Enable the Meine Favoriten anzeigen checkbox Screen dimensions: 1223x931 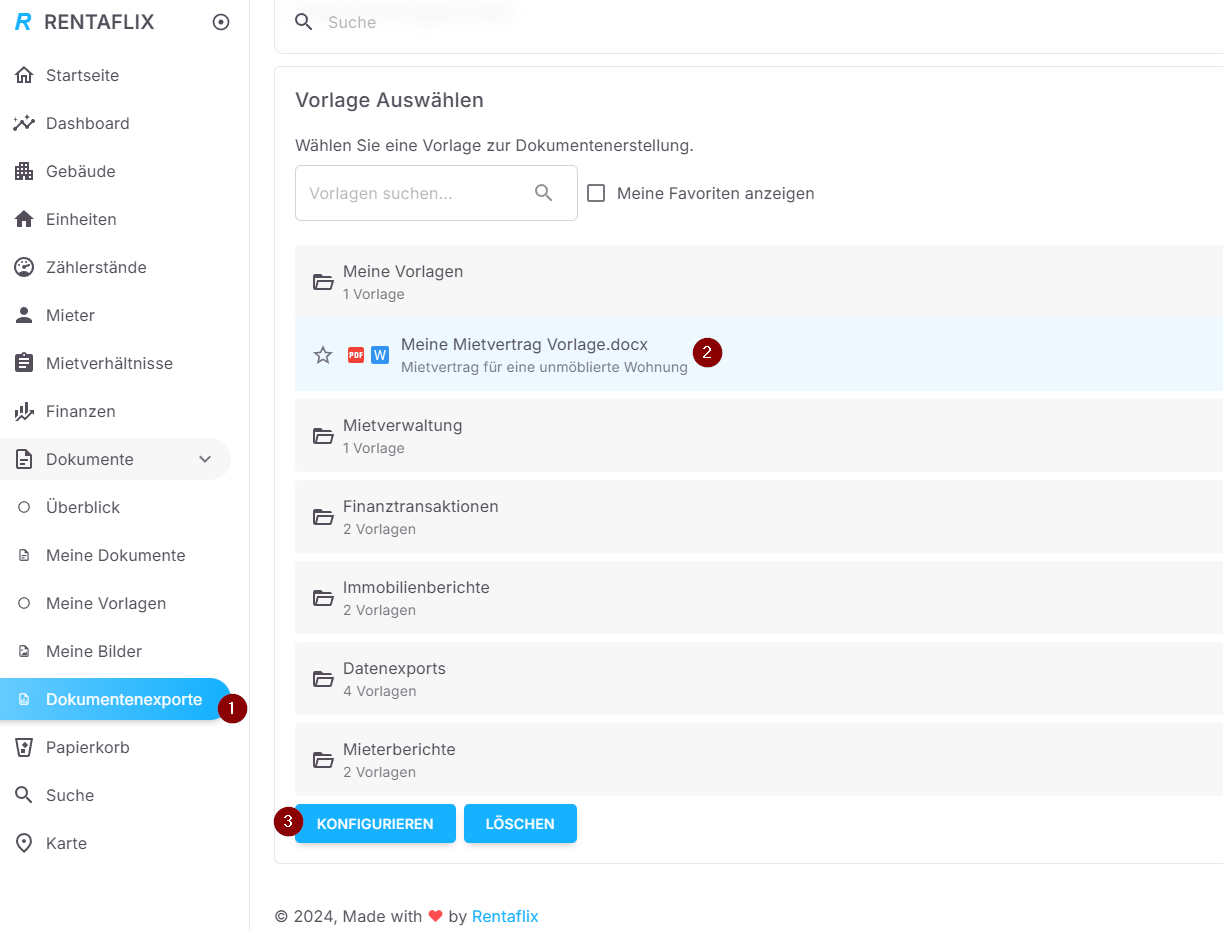pos(596,193)
